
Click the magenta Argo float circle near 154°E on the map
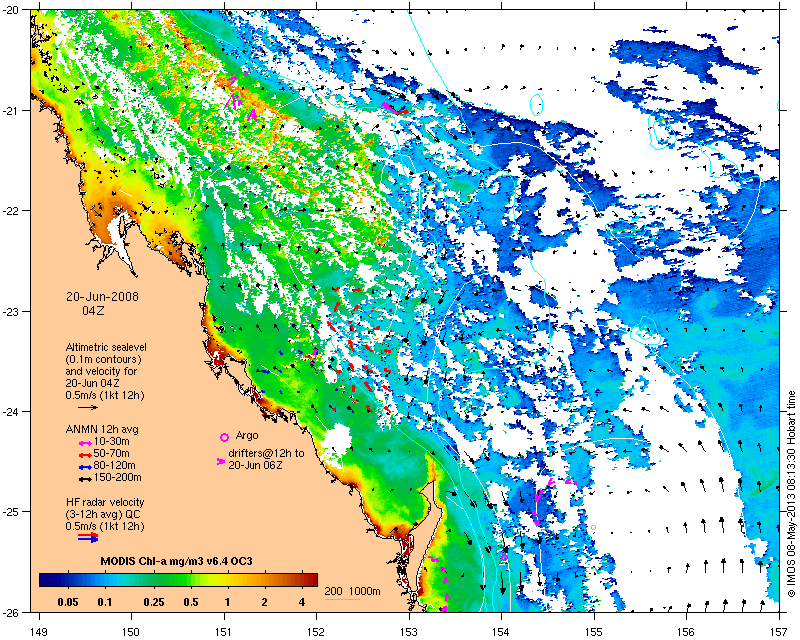504,558
